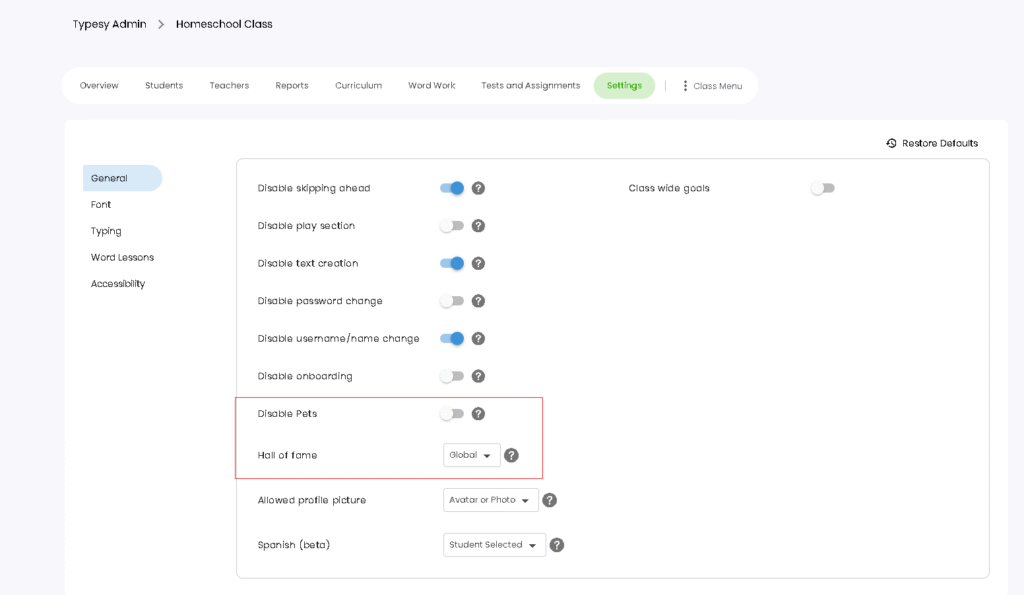Switch on Class wide goals toggle
The image size is (1024, 595).
823,188
